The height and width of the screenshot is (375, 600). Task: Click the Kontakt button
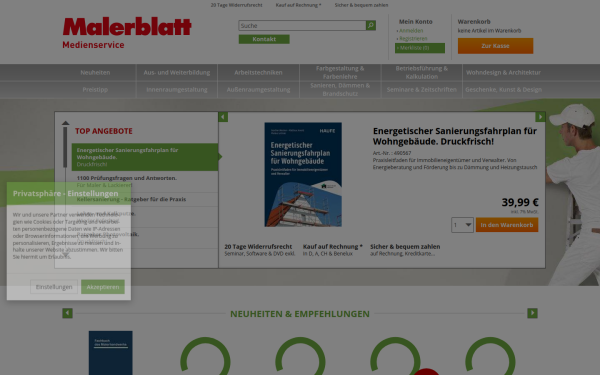pyautogui.click(x=264, y=39)
